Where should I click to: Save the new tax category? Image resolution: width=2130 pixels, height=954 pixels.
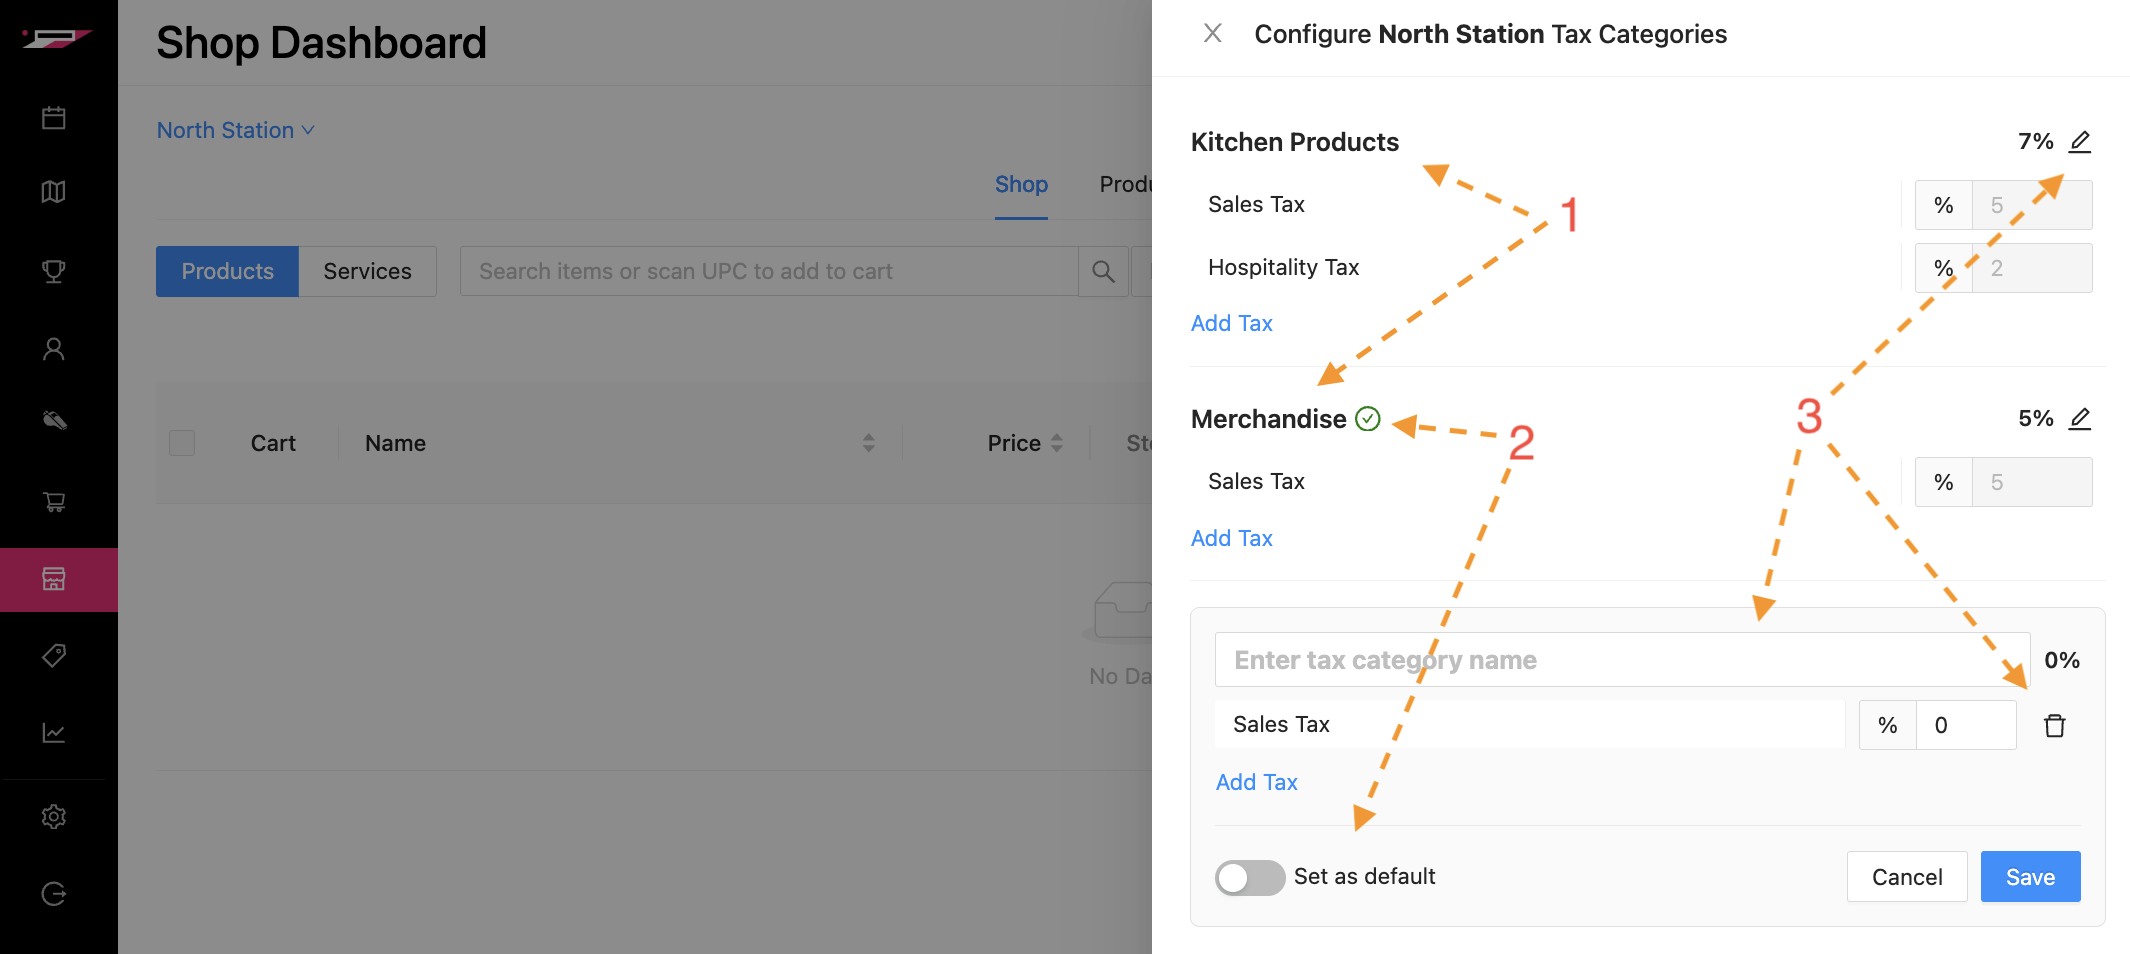pos(2030,877)
